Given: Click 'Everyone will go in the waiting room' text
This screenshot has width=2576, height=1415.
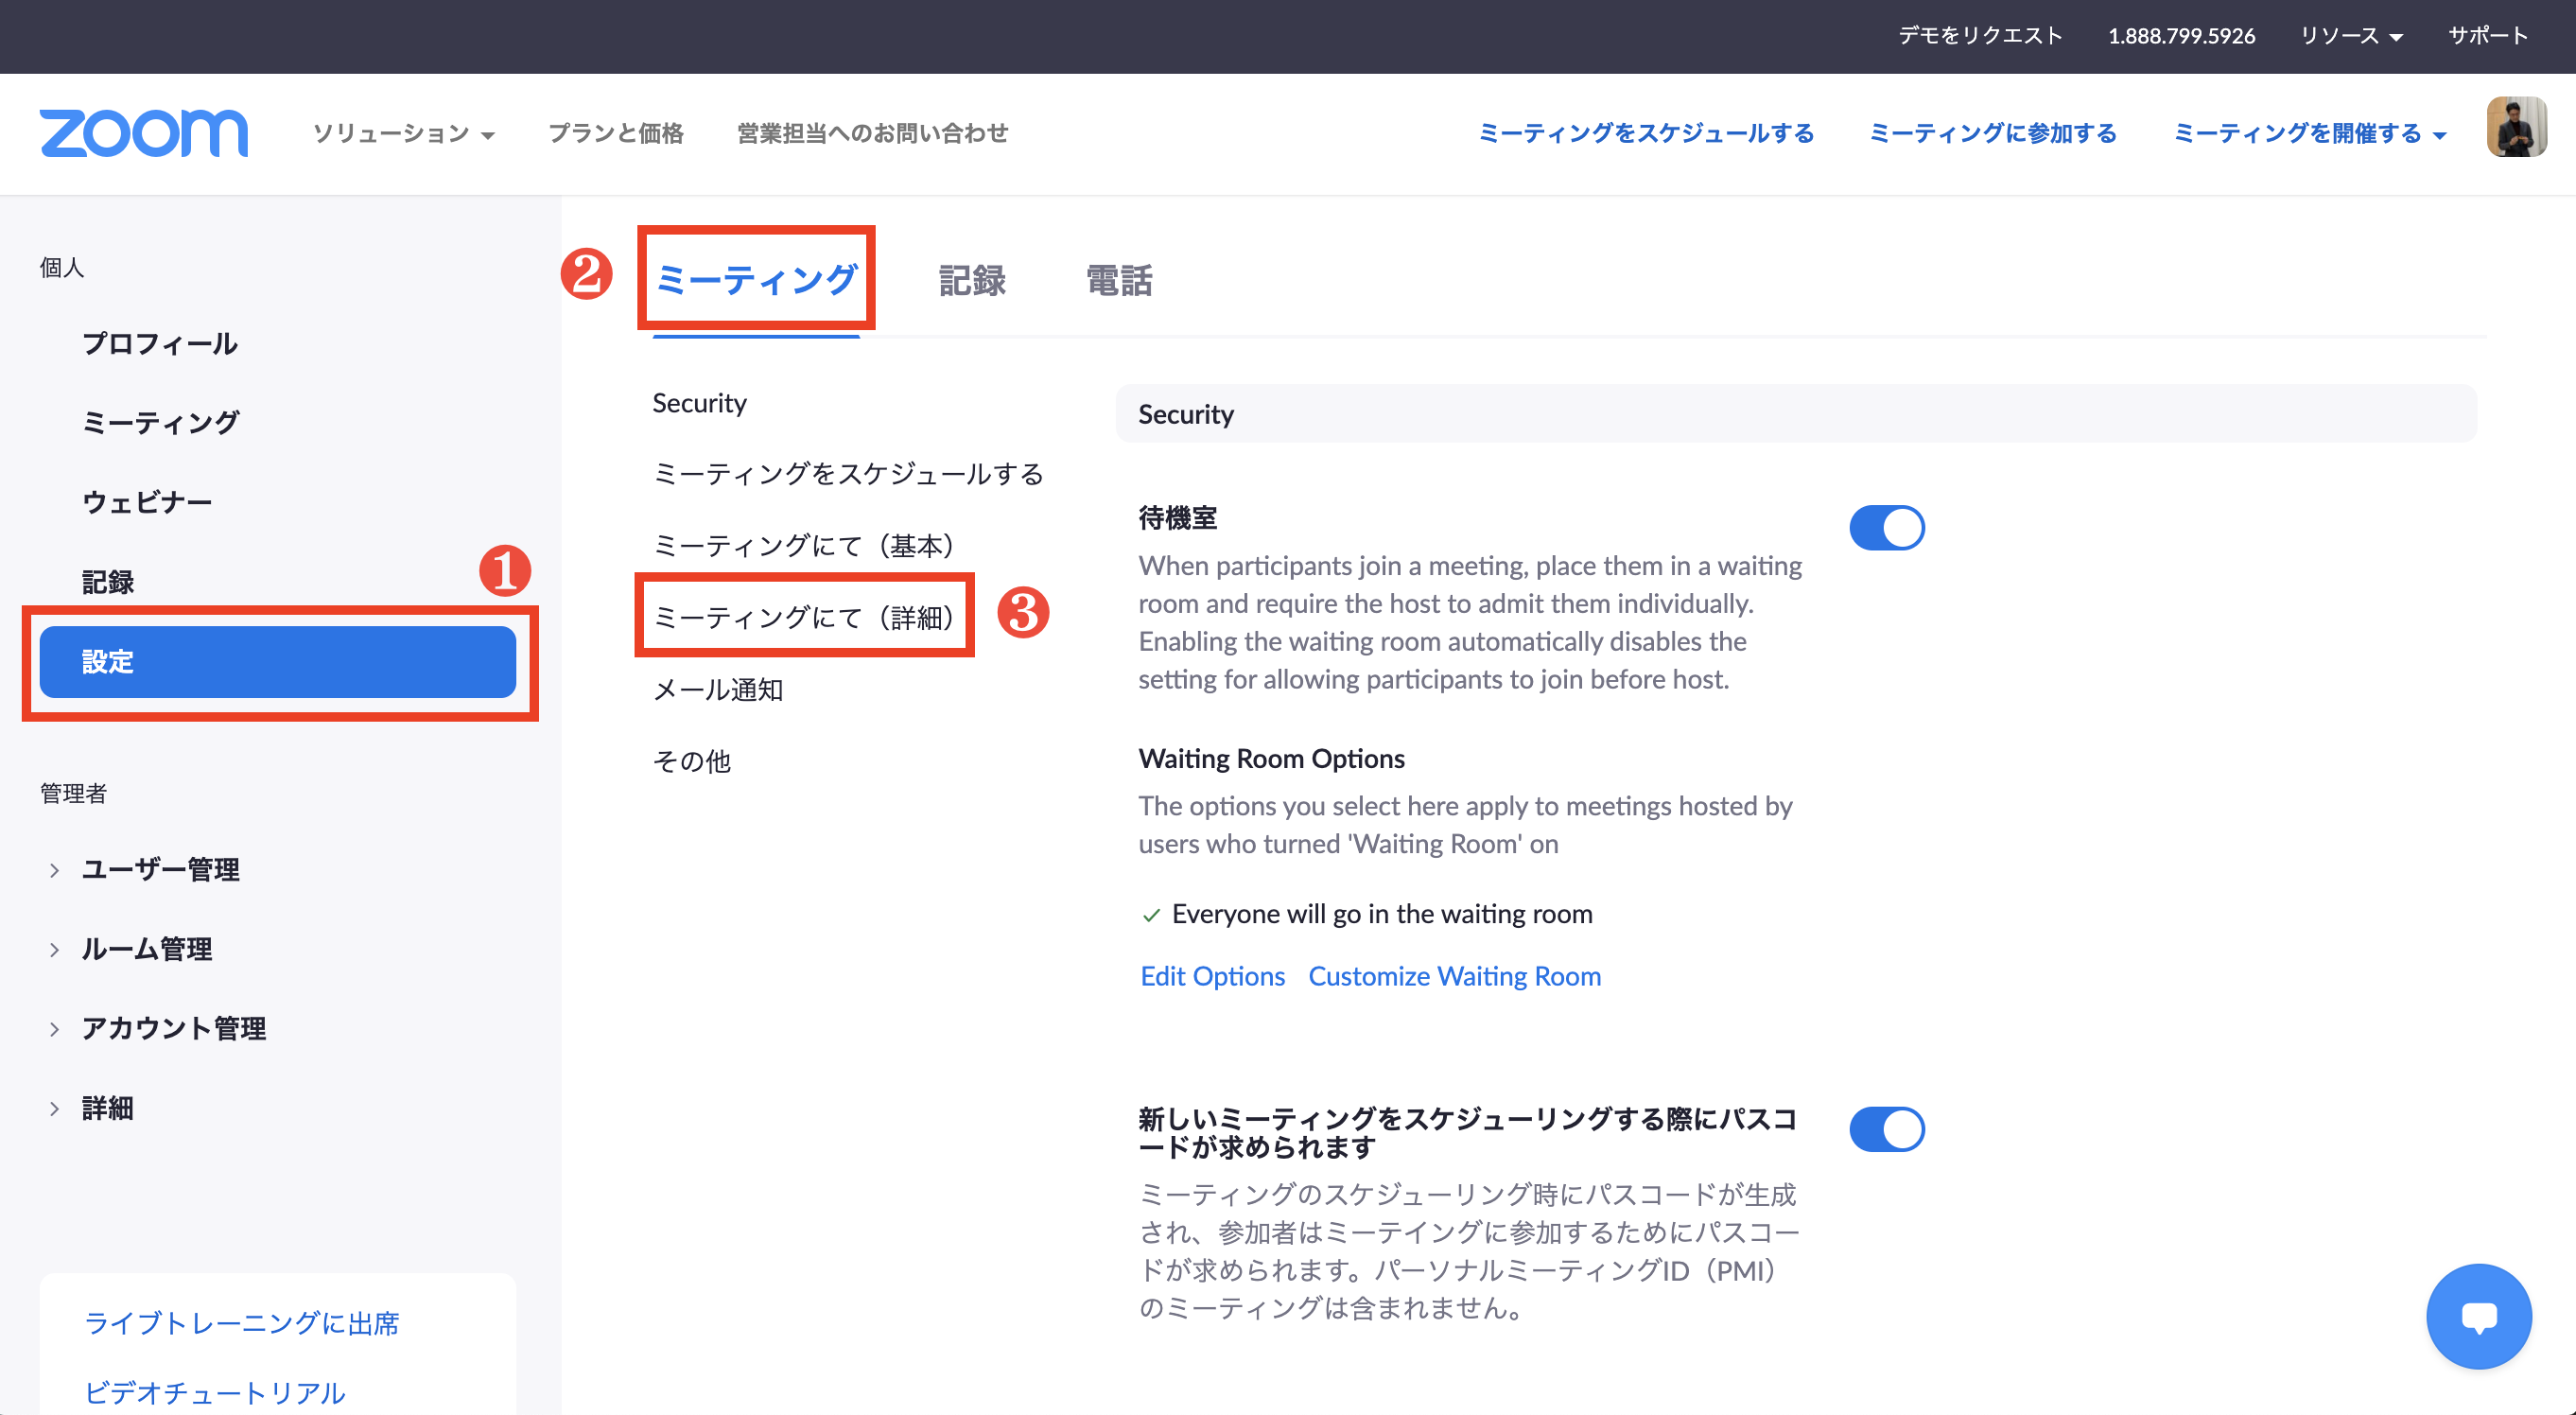Looking at the screenshot, I should pyautogui.click(x=1381, y=914).
